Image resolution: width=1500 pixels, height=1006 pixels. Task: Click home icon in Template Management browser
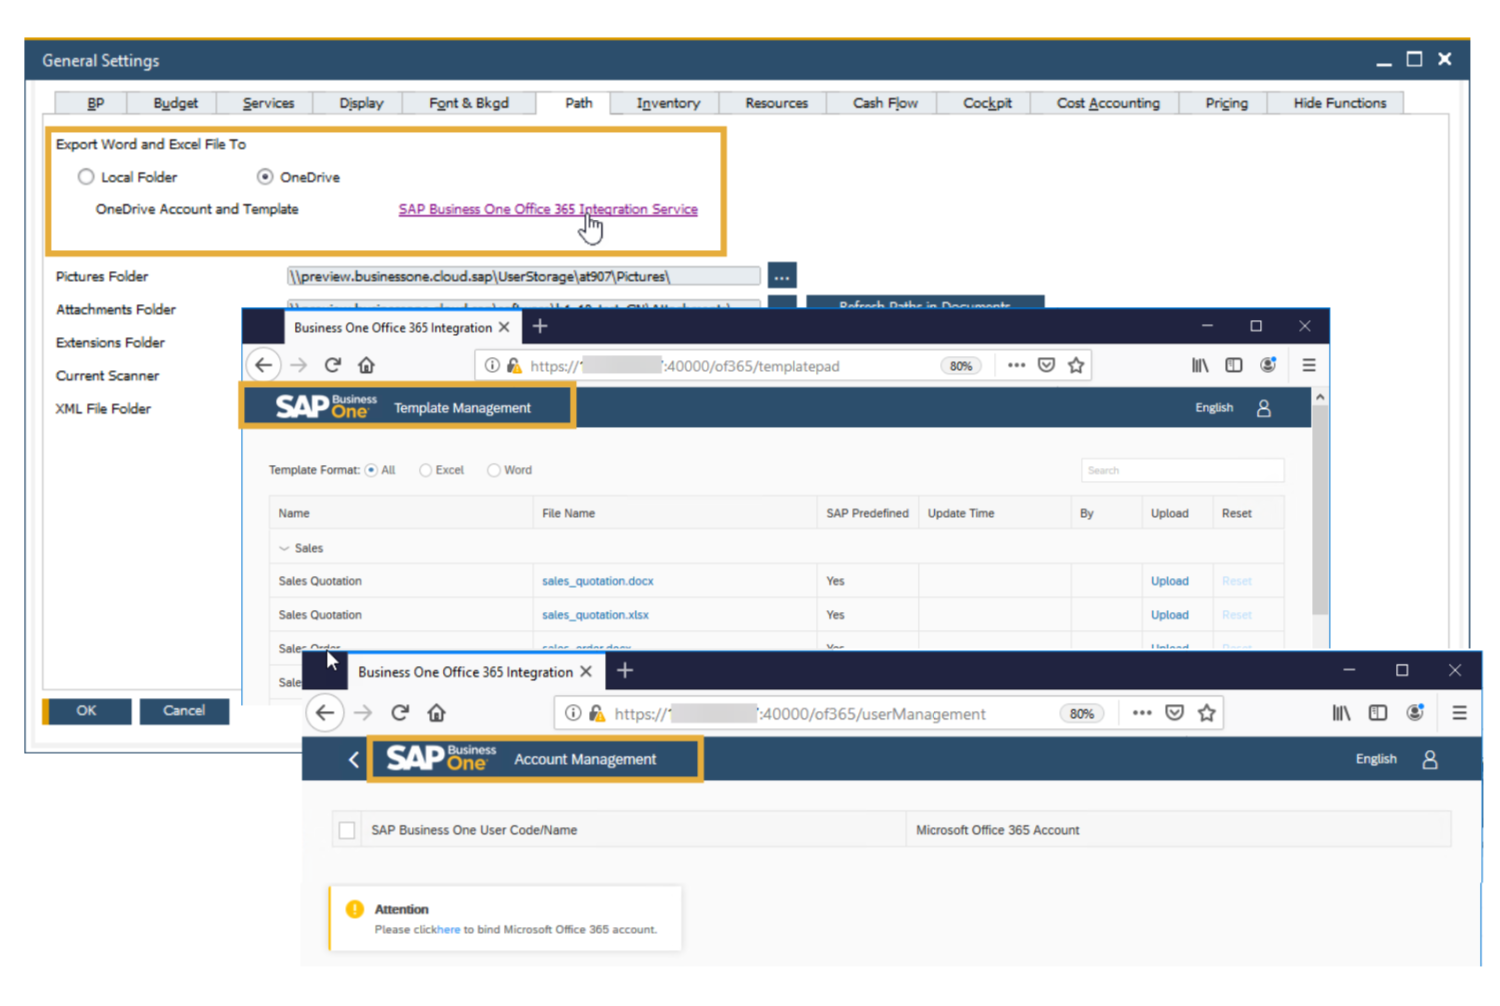[366, 365]
